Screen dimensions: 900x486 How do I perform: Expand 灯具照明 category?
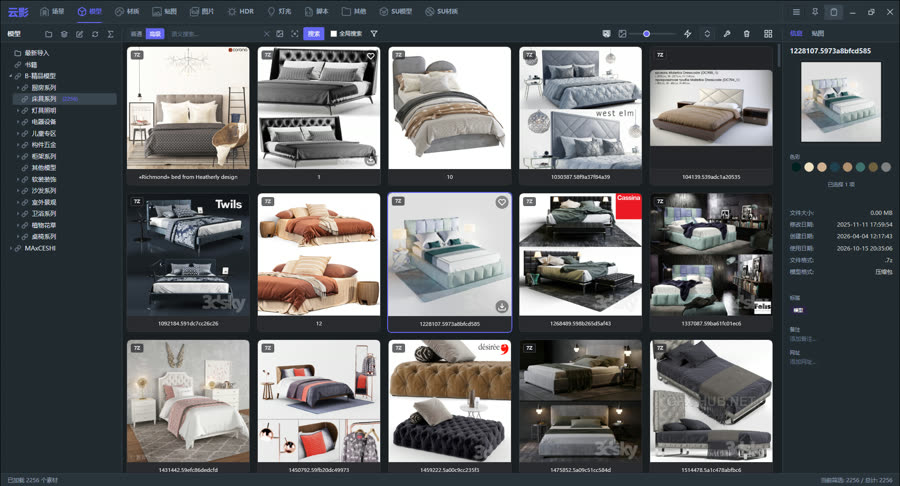(x=18, y=110)
